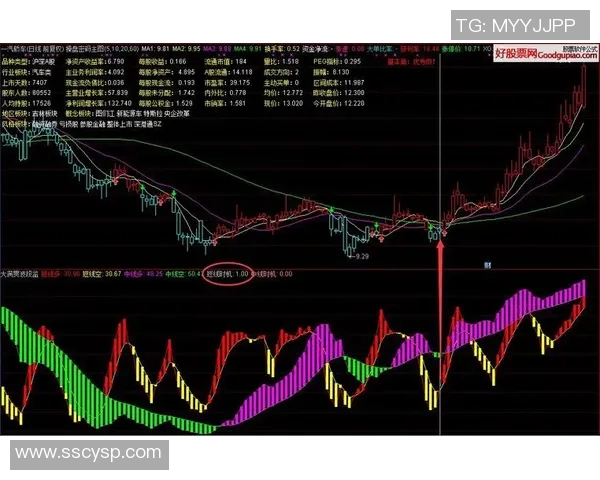Click the 昨收盘价: 12.300 value

point(339,93)
